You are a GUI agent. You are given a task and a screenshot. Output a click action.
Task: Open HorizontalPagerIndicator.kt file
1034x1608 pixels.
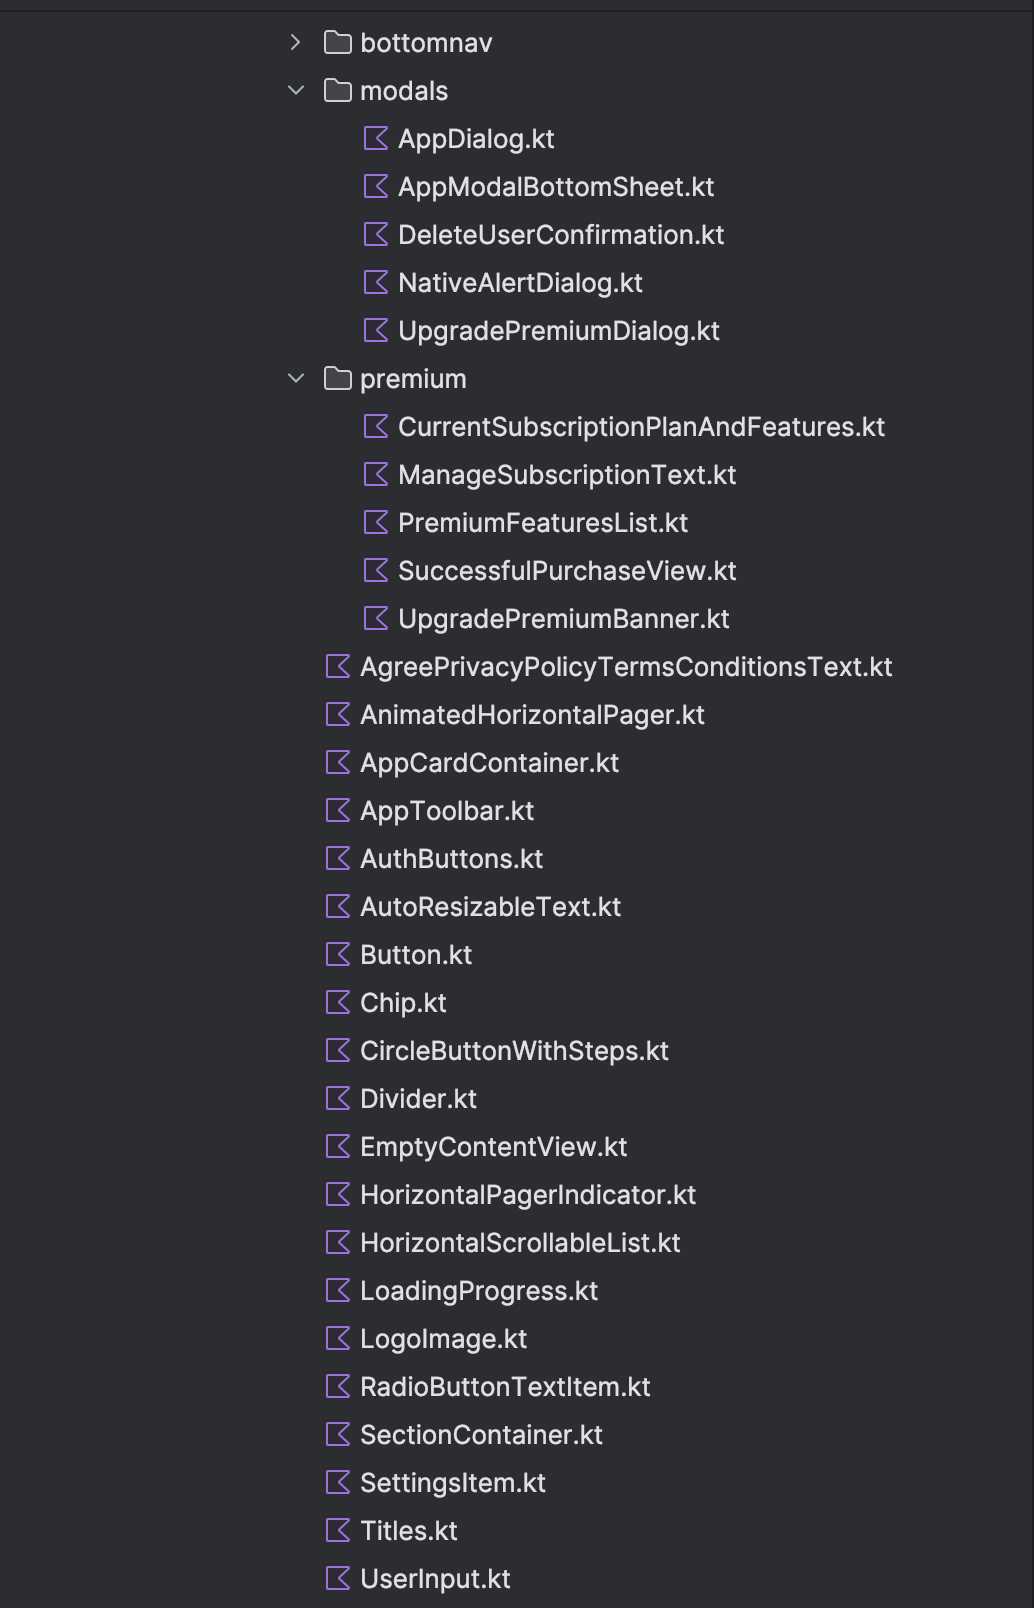click(528, 1195)
